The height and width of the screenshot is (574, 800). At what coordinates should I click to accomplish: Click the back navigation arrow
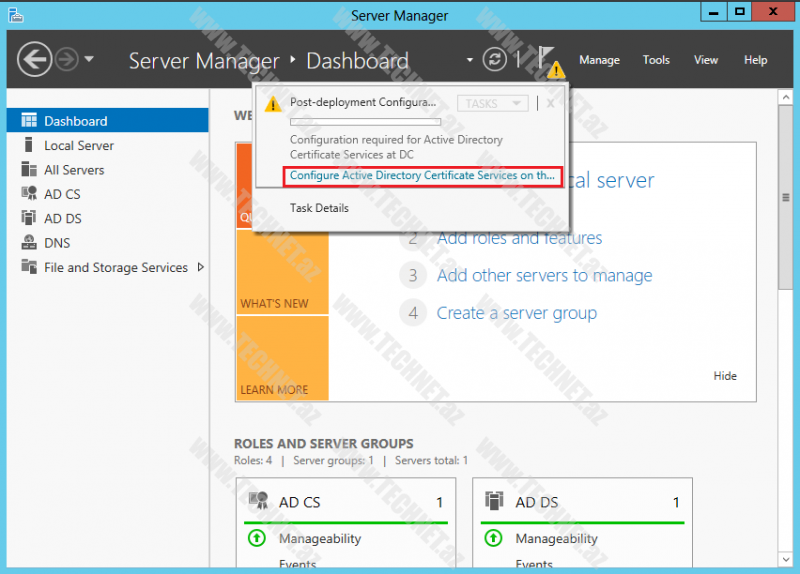pyautogui.click(x=35, y=59)
